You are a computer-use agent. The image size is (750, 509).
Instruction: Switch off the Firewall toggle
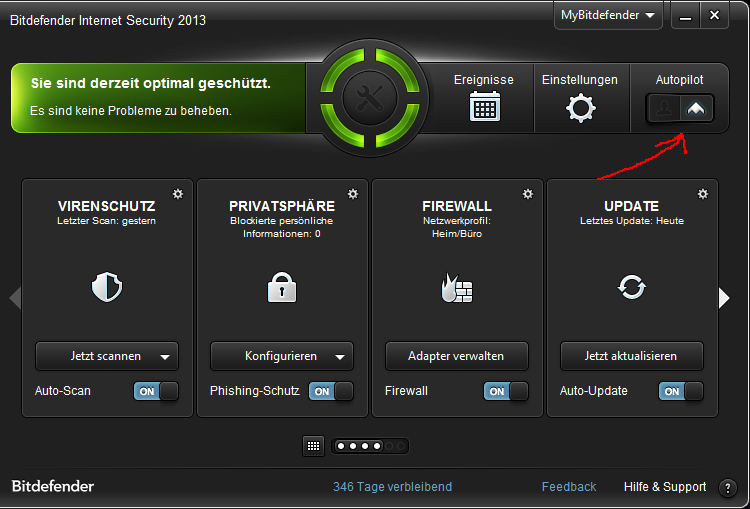506,391
